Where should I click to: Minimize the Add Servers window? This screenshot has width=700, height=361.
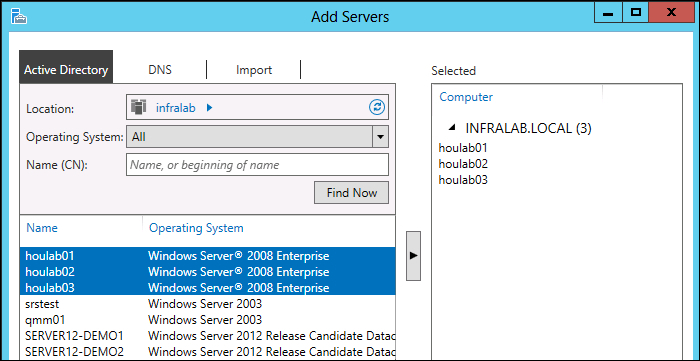tap(608, 12)
